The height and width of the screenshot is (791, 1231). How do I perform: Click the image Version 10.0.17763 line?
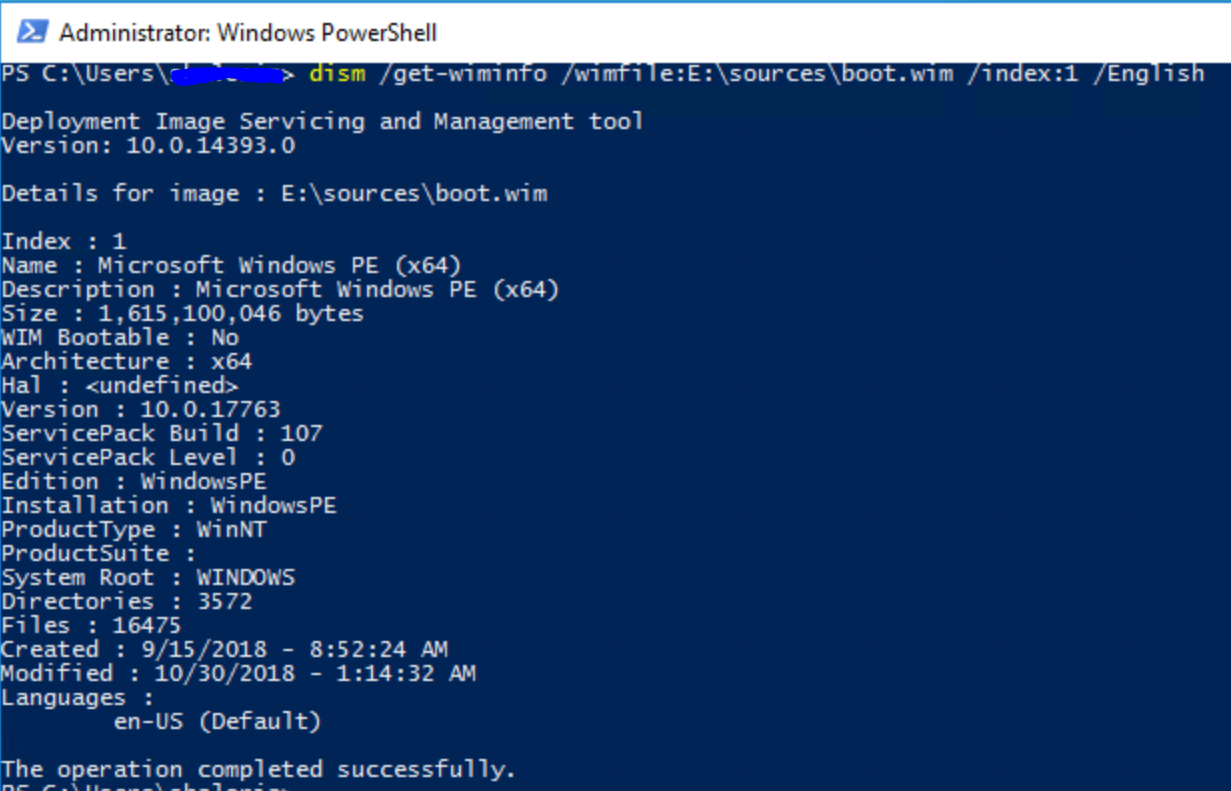pos(141,410)
